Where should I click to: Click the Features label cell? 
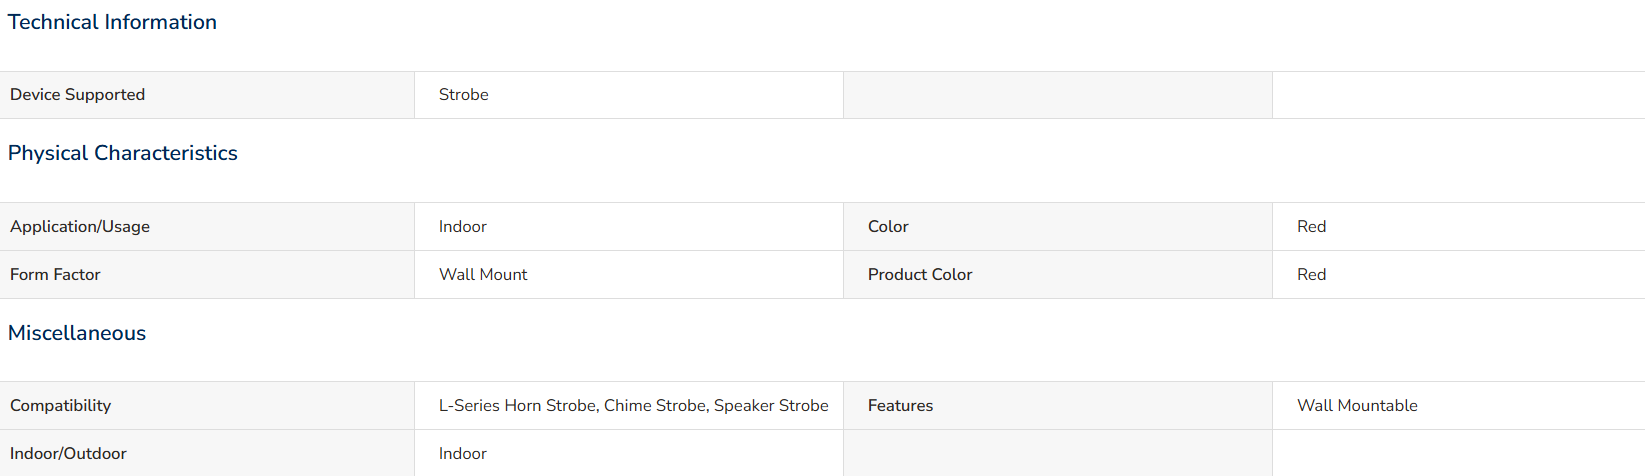pyautogui.click(x=1058, y=406)
